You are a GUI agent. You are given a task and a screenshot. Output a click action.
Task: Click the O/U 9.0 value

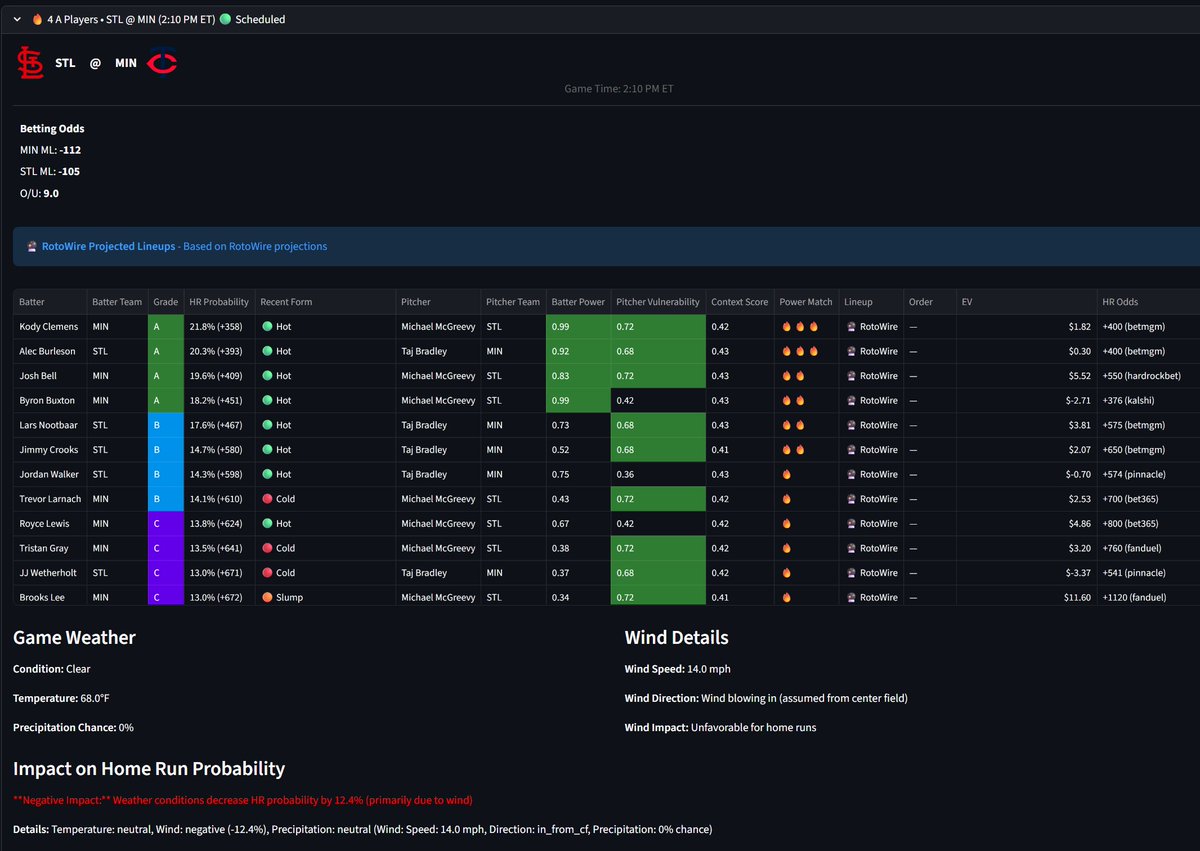point(51,193)
